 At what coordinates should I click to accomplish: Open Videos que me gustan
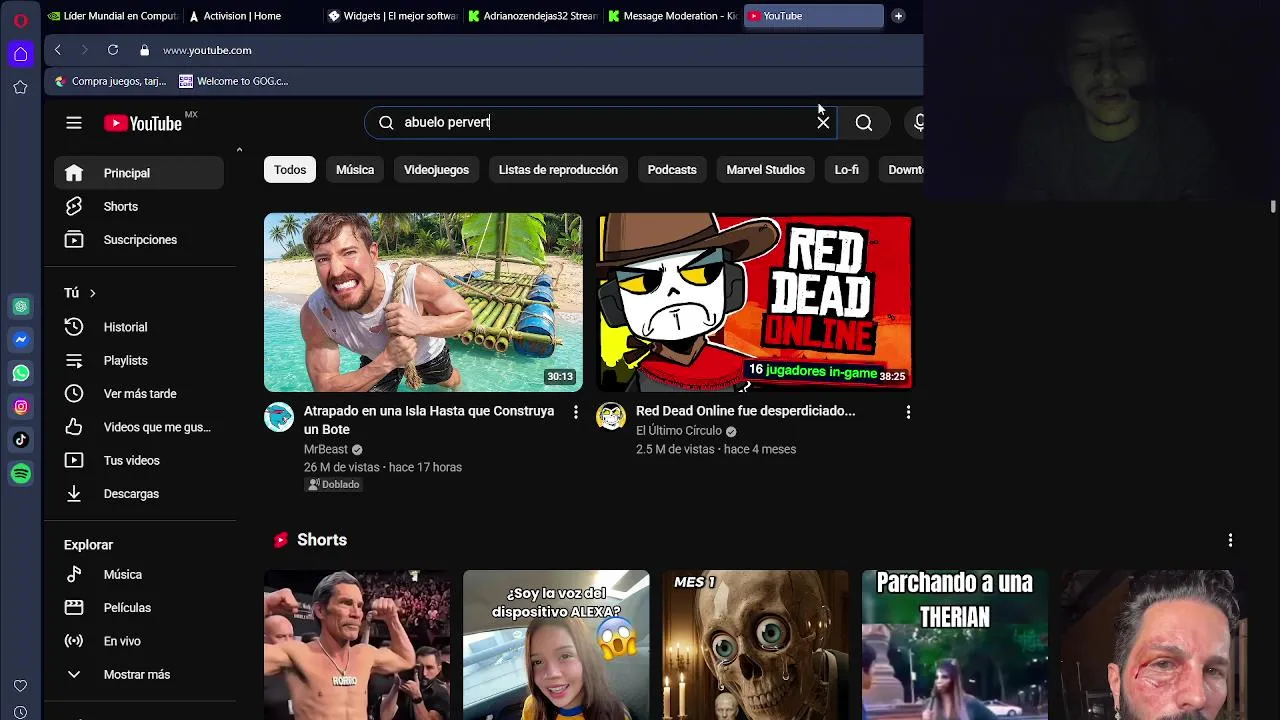pos(139,427)
